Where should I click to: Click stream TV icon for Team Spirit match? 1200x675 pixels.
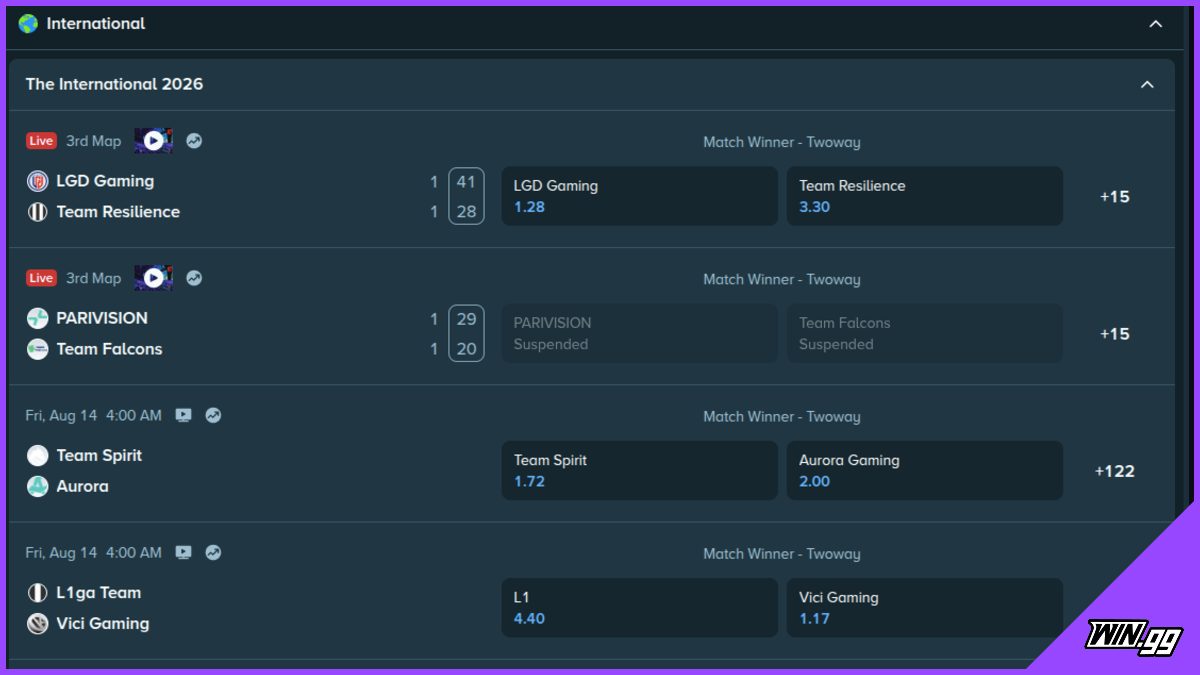click(183, 415)
